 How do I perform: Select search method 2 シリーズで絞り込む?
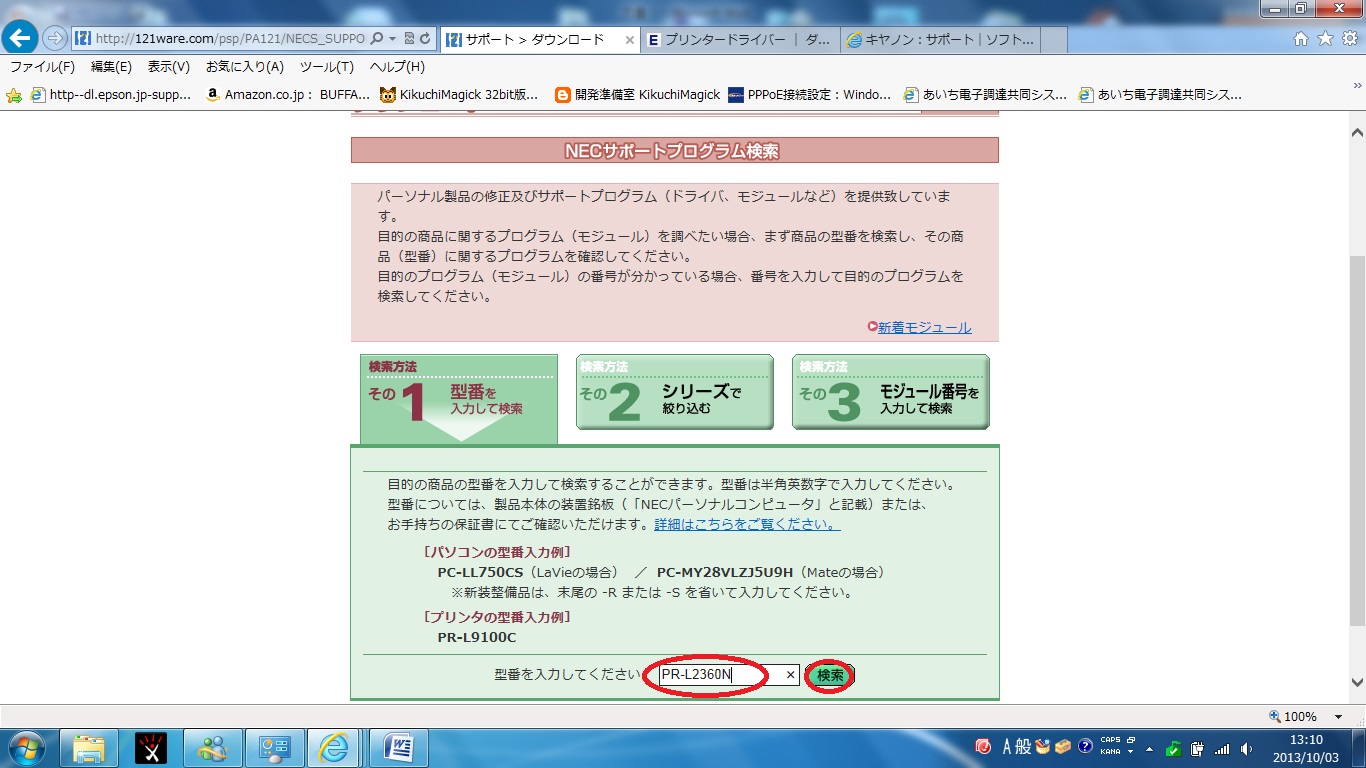coord(675,392)
